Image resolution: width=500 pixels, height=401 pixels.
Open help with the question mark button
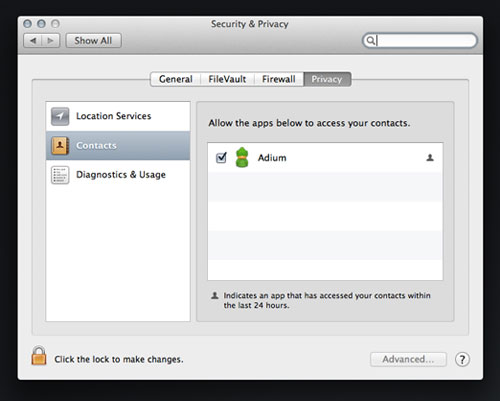click(x=462, y=359)
